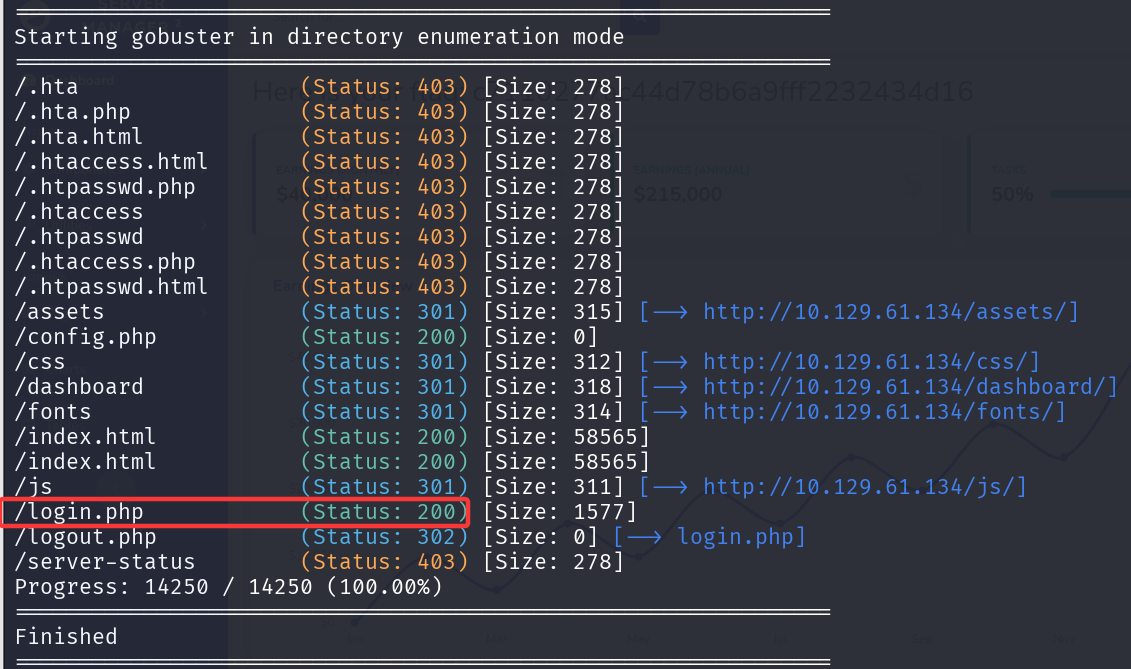Select the /fonts path entry
Image resolution: width=1131 pixels, height=669 pixels.
click(53, 412)
